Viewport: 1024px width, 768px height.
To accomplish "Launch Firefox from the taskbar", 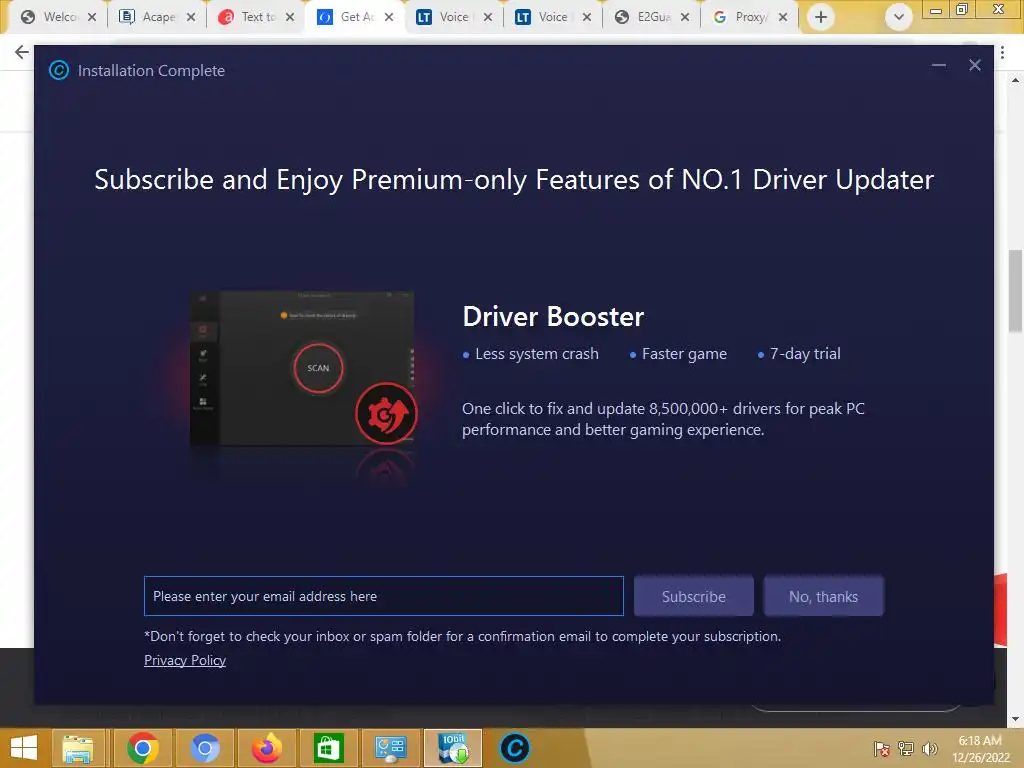I will (x=266, y=748).
